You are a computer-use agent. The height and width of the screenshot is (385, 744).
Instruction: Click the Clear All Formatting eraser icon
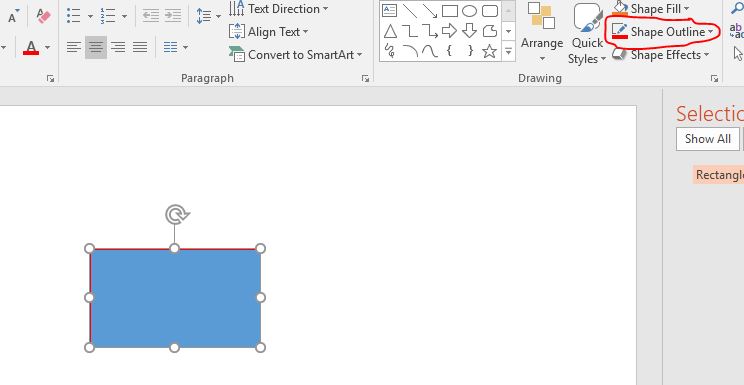[43, 16]
